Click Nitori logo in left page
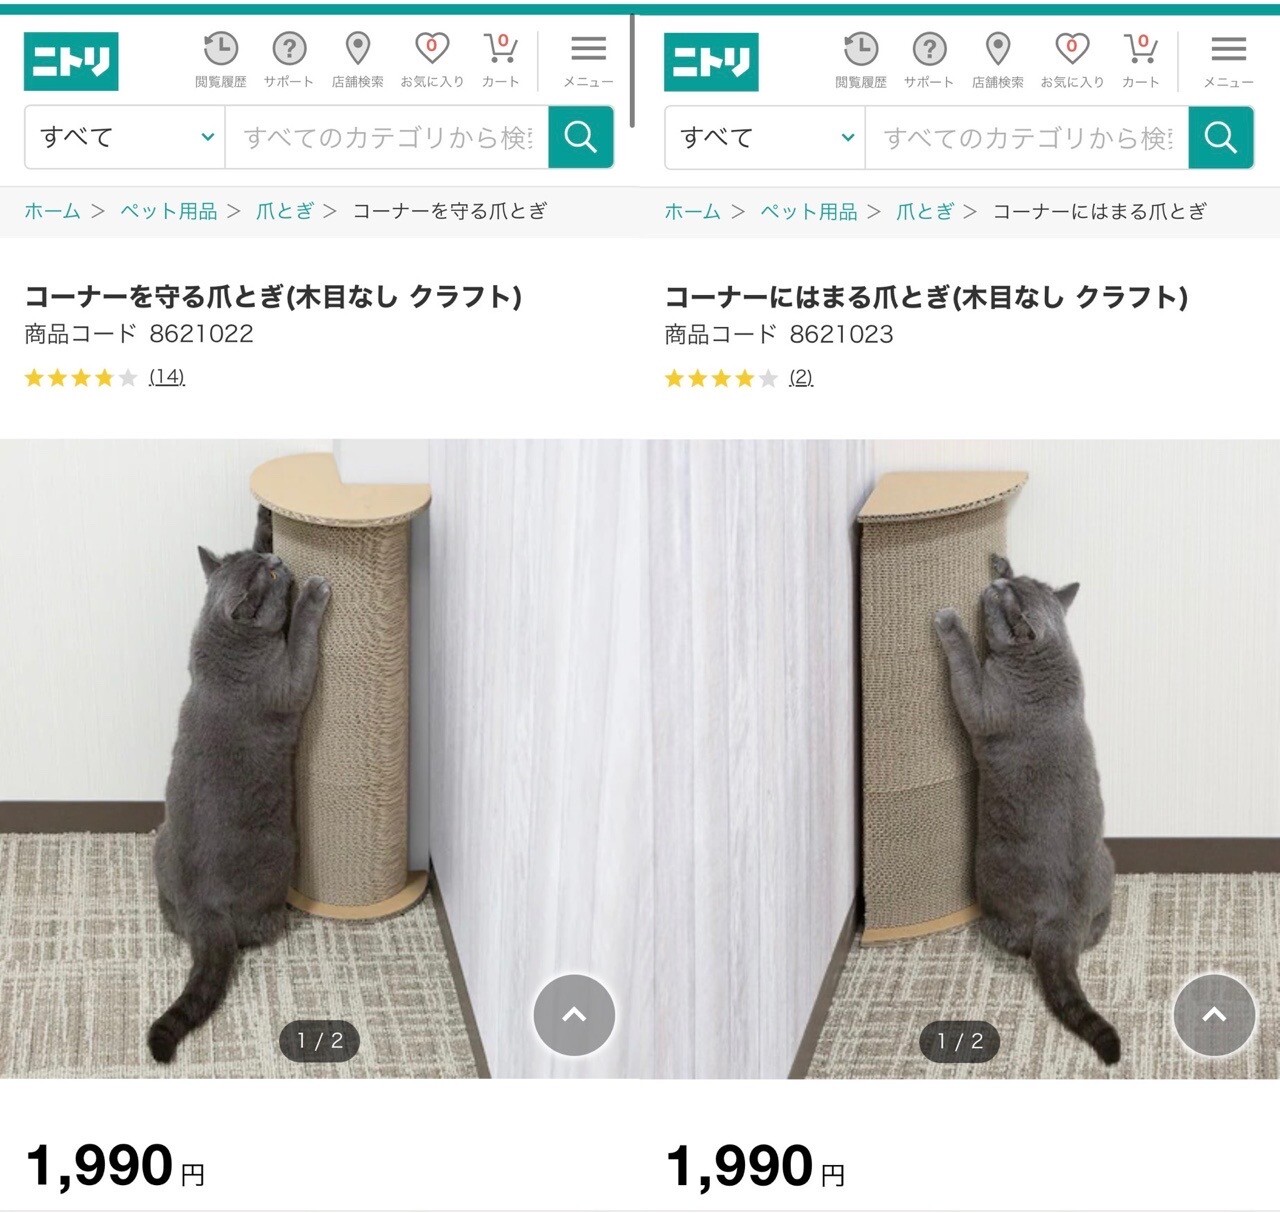The width and height of the screenshot is (1280, 1213). coord(71,61)
